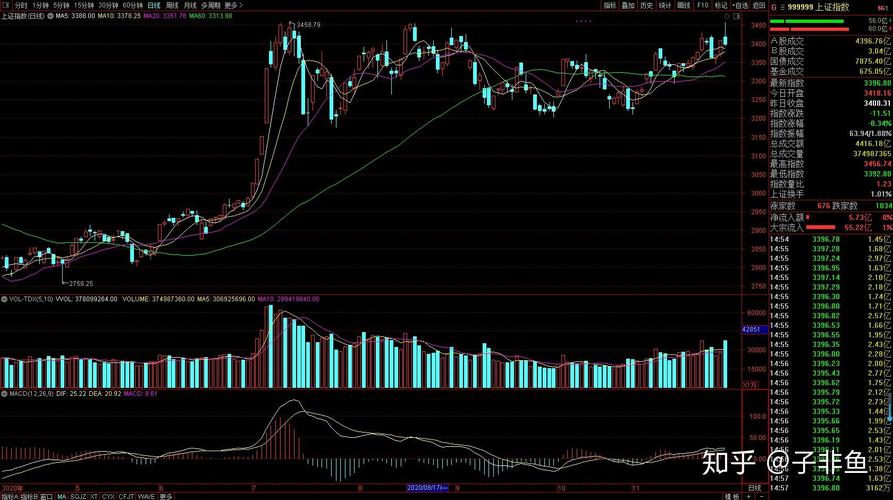Switch to the 60分钟 timeframe
893x500 pixels.
[132, 5]
